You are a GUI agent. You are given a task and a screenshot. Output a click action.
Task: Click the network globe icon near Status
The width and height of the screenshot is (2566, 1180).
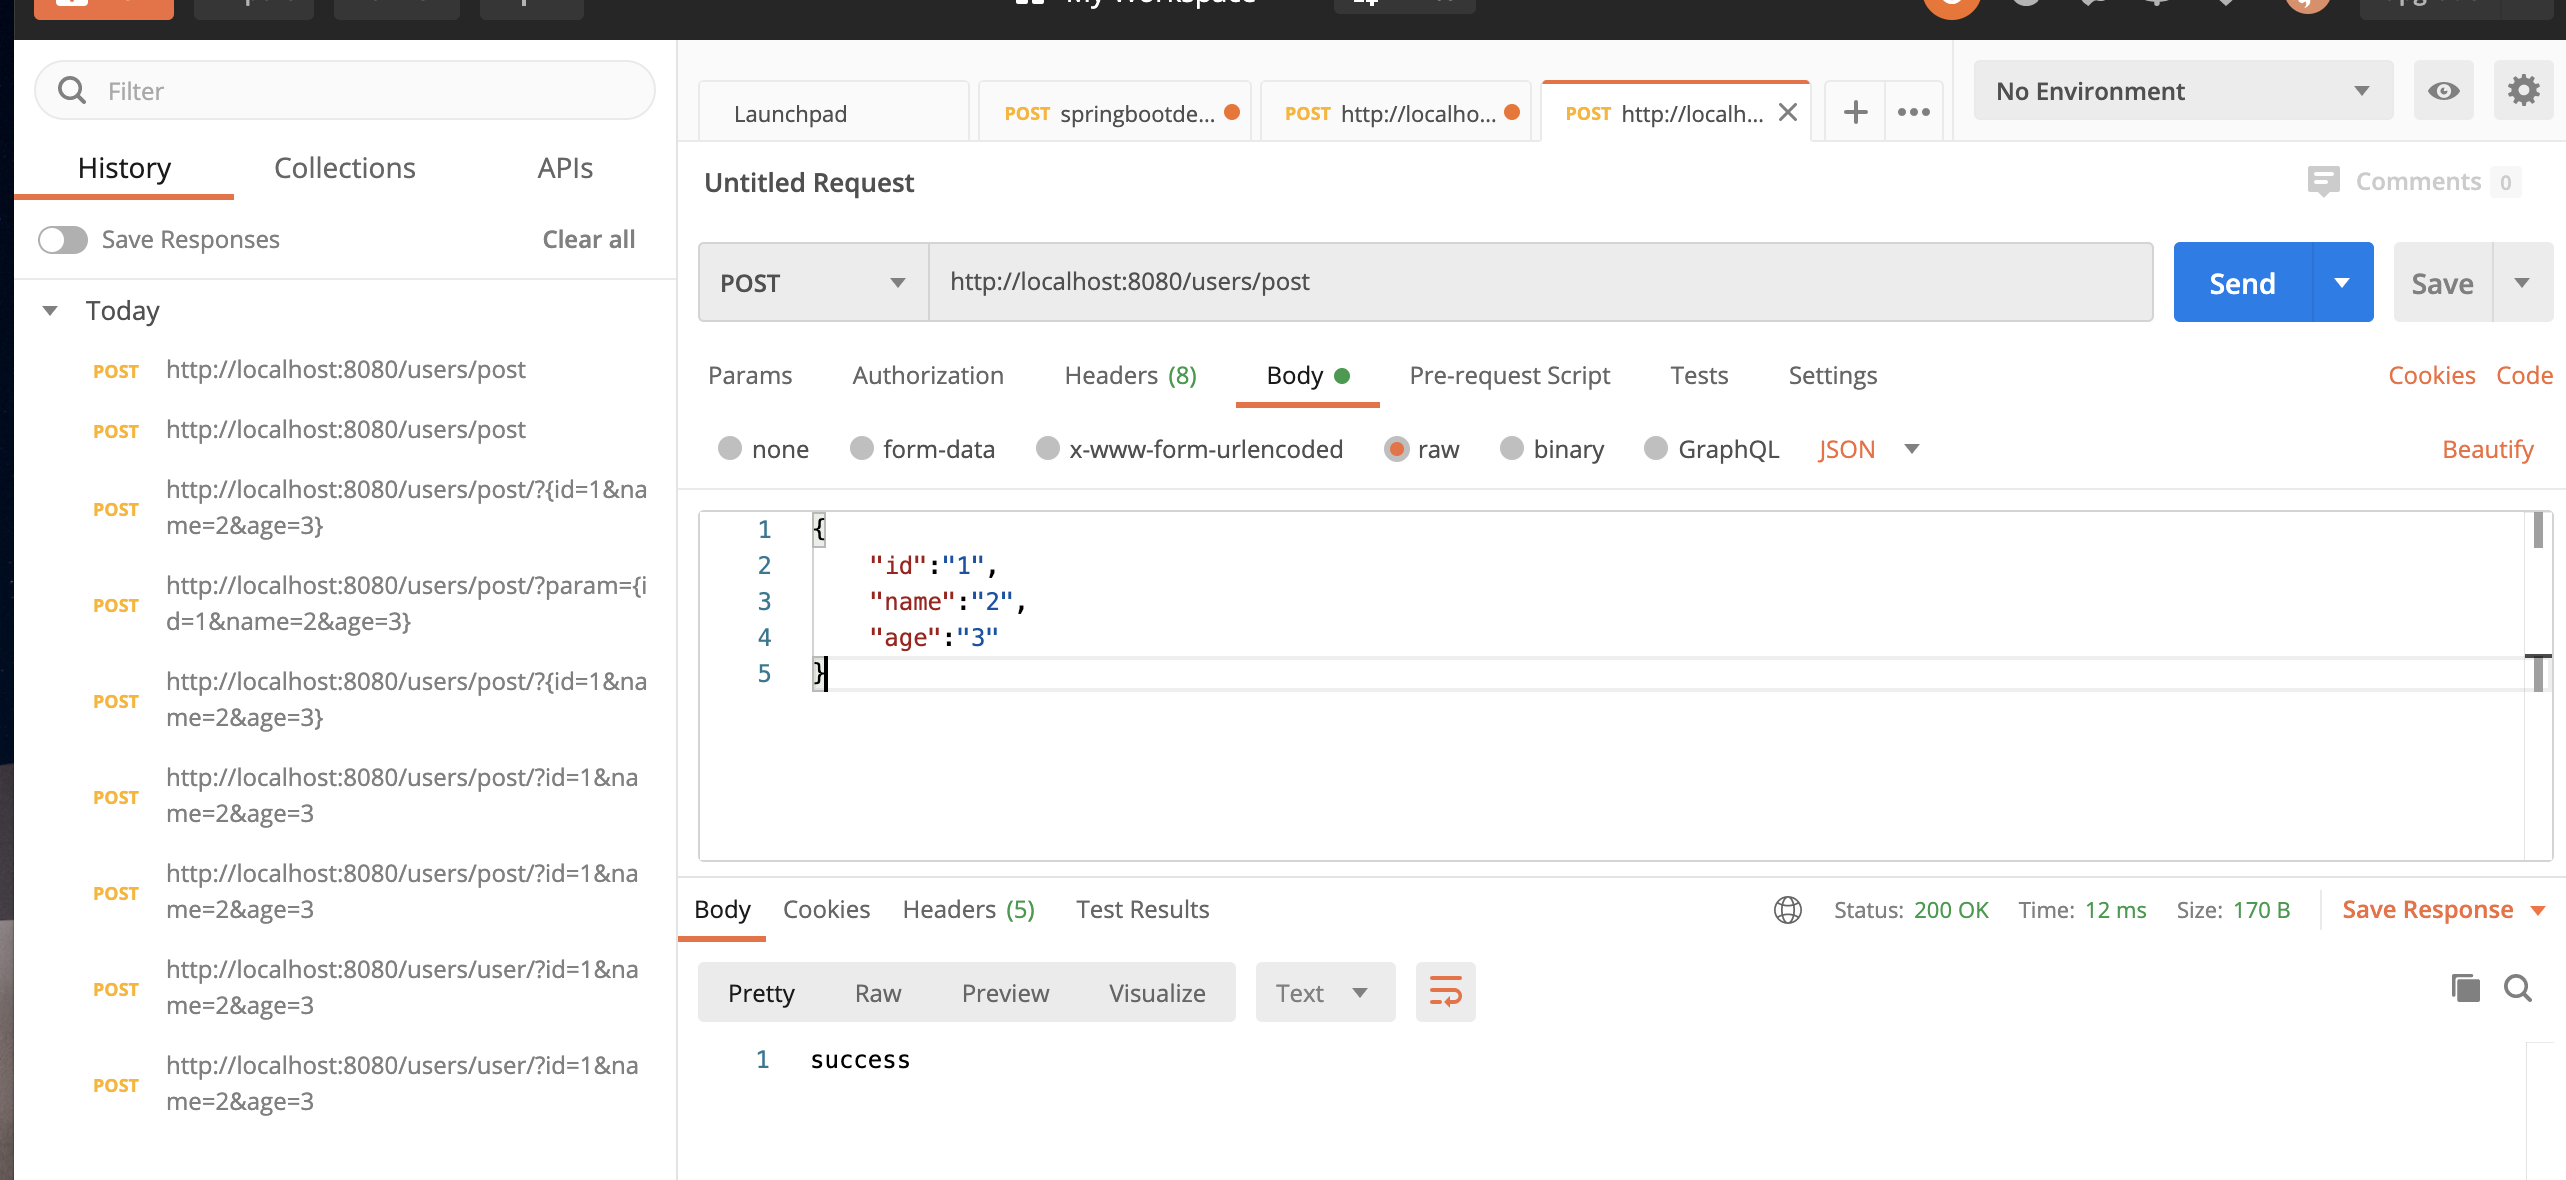click(x=1787, y=910)
